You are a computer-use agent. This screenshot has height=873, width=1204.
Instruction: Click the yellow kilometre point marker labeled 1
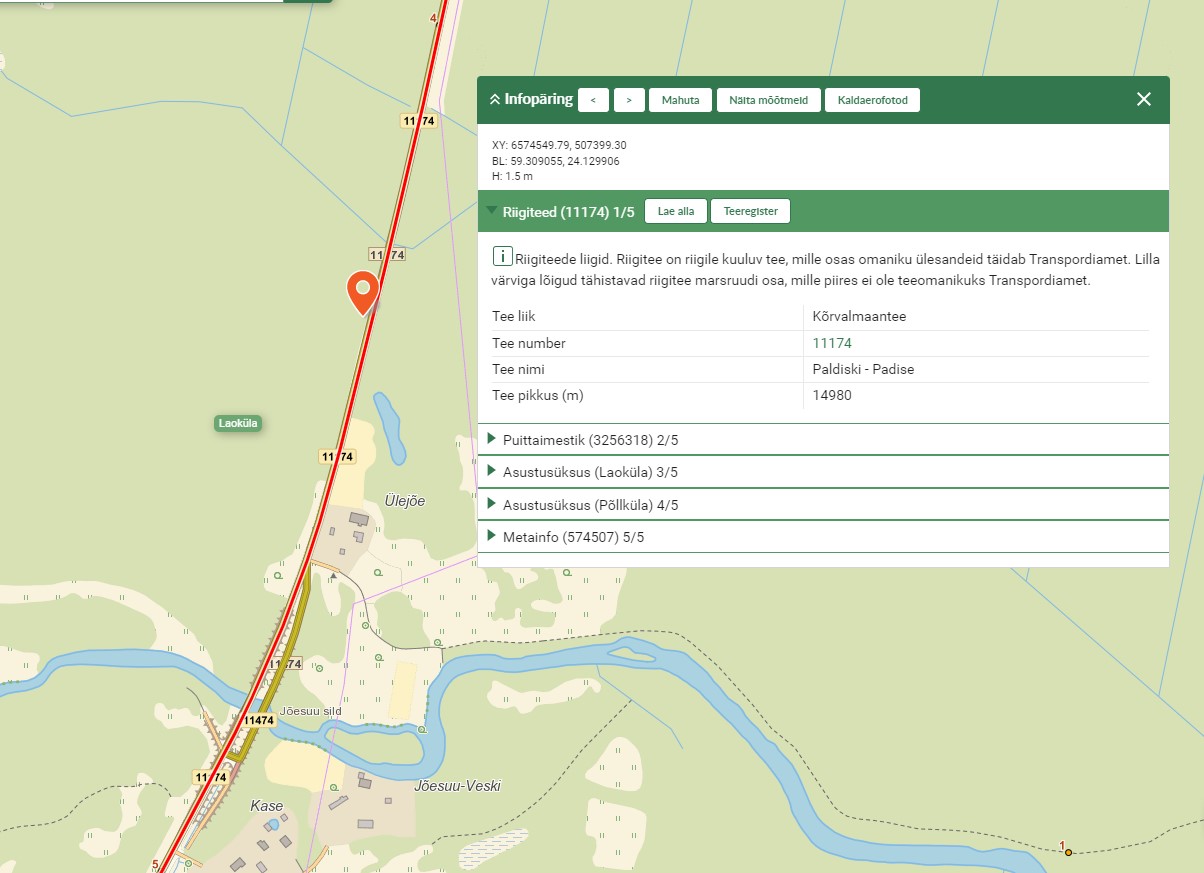(x=1068, y=852)
